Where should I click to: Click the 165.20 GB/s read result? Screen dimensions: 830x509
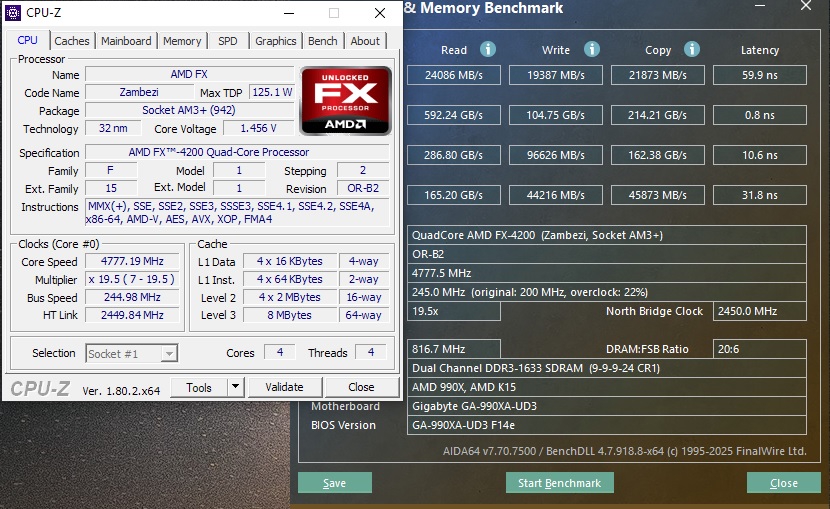click(454, 195)
